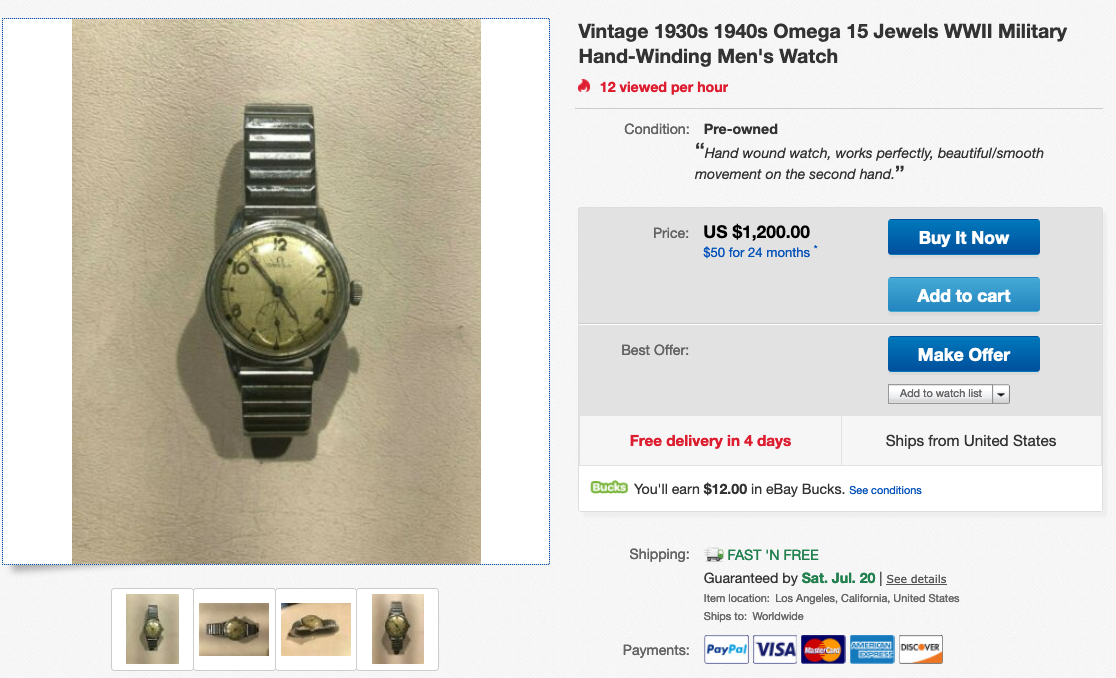Expand the Add to watch list dropdown arrow
Image resolution: width=1116 pixels, height=678 pixels.
[1001, 394]
